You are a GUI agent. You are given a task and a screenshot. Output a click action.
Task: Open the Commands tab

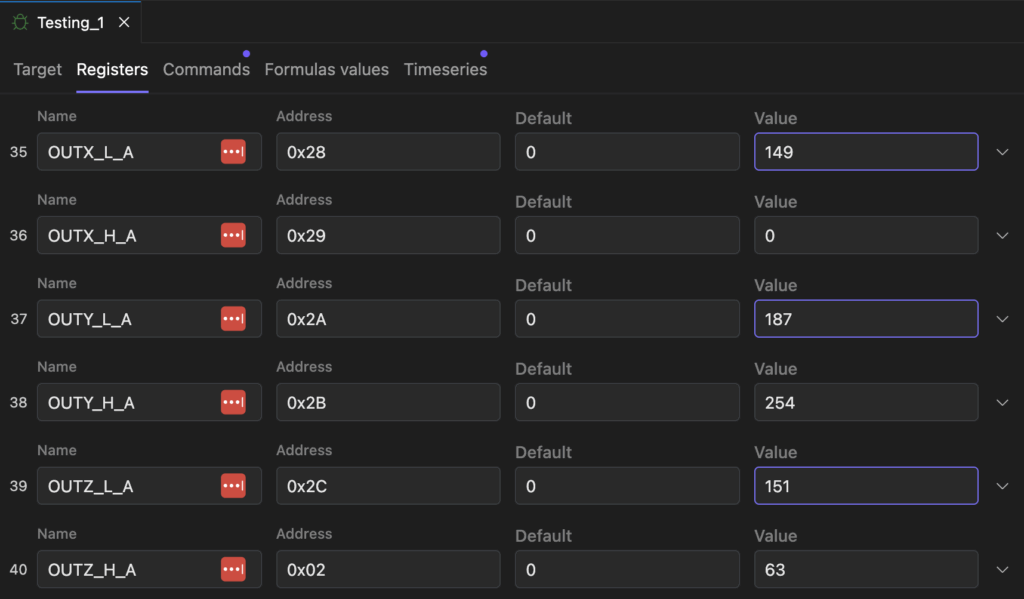point(206,70)
